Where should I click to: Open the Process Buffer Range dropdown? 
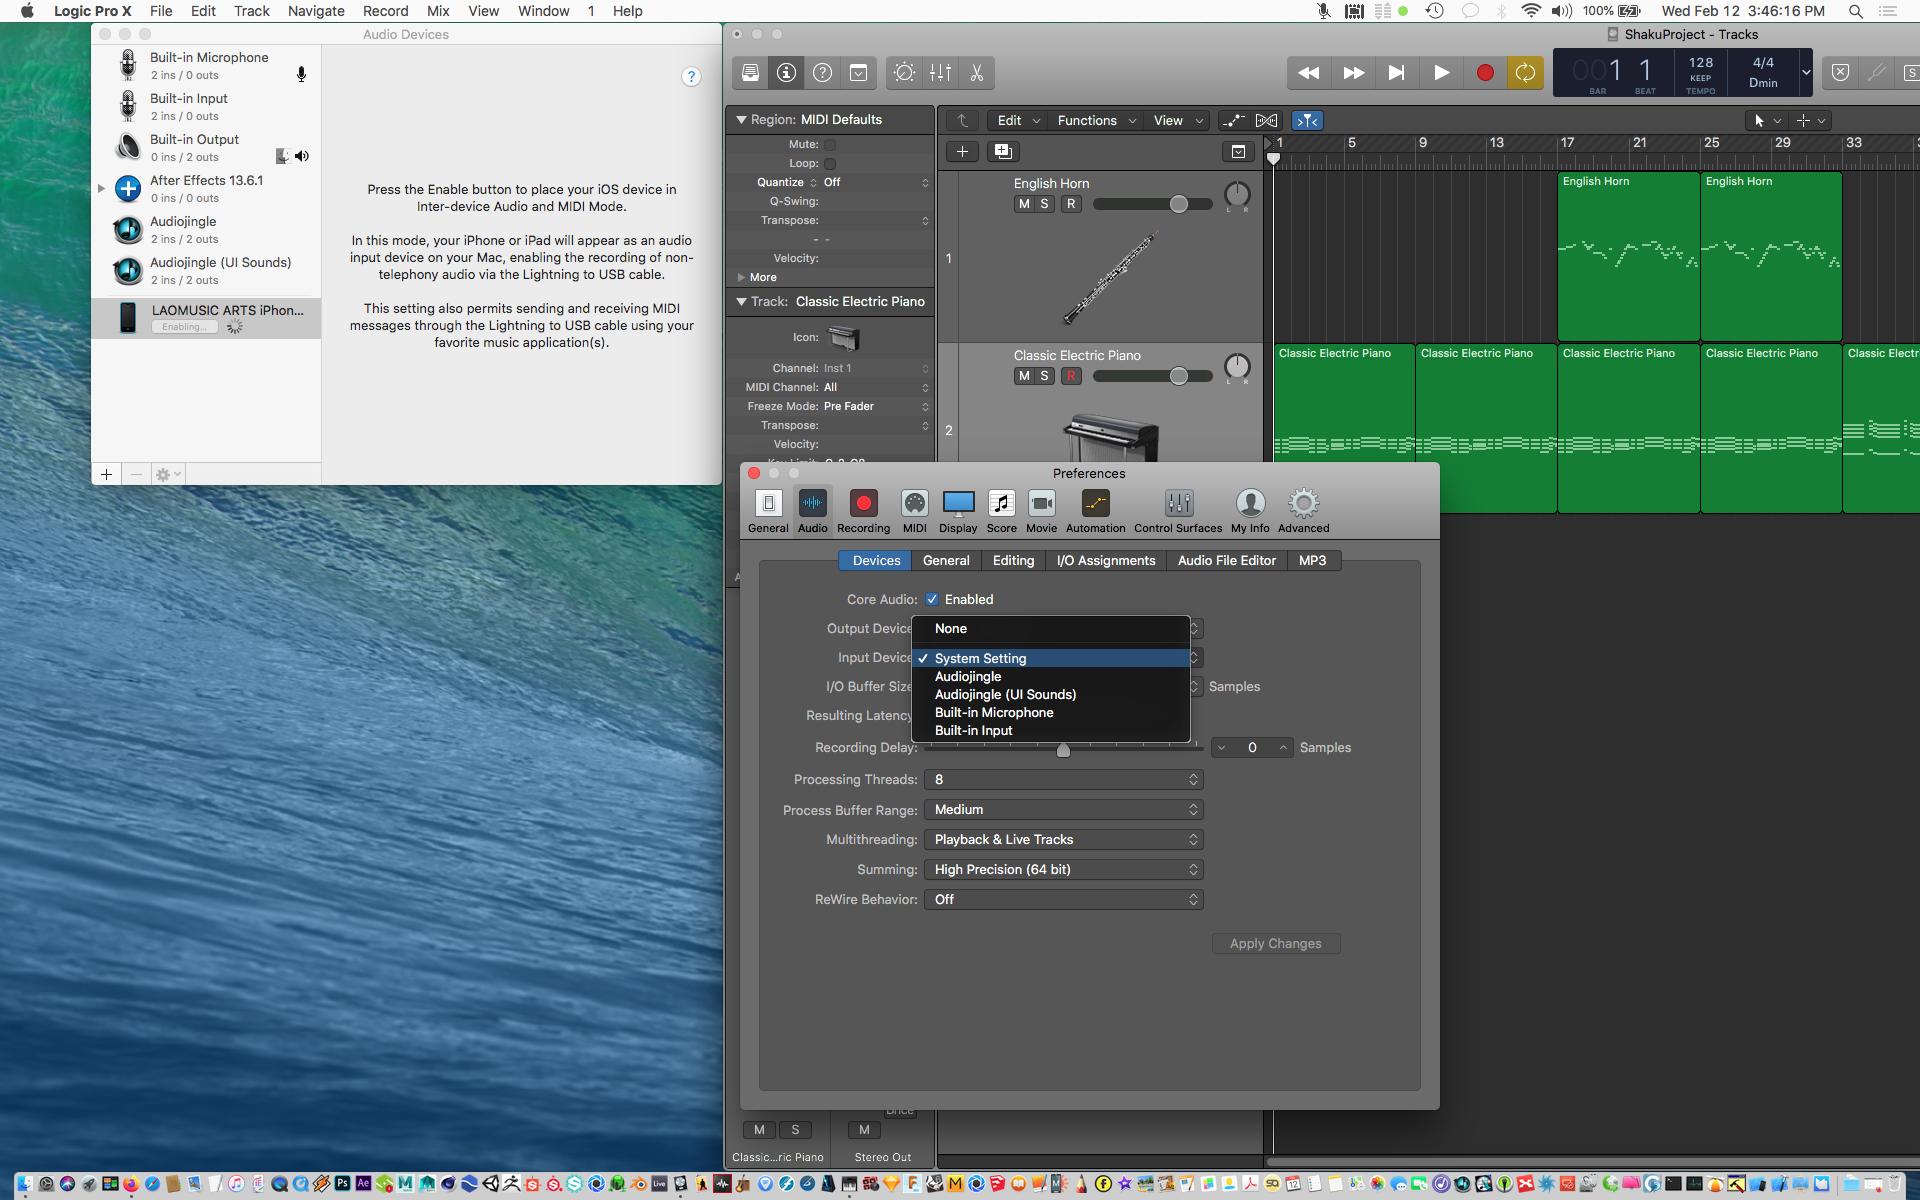coord(1063,809)
